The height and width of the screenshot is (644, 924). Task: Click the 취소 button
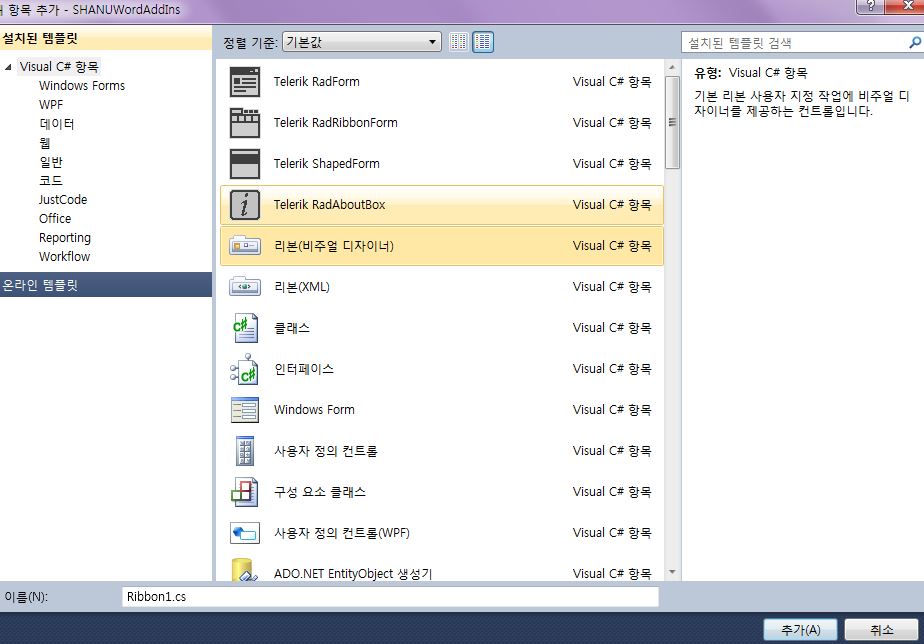(x=882, y=630)
